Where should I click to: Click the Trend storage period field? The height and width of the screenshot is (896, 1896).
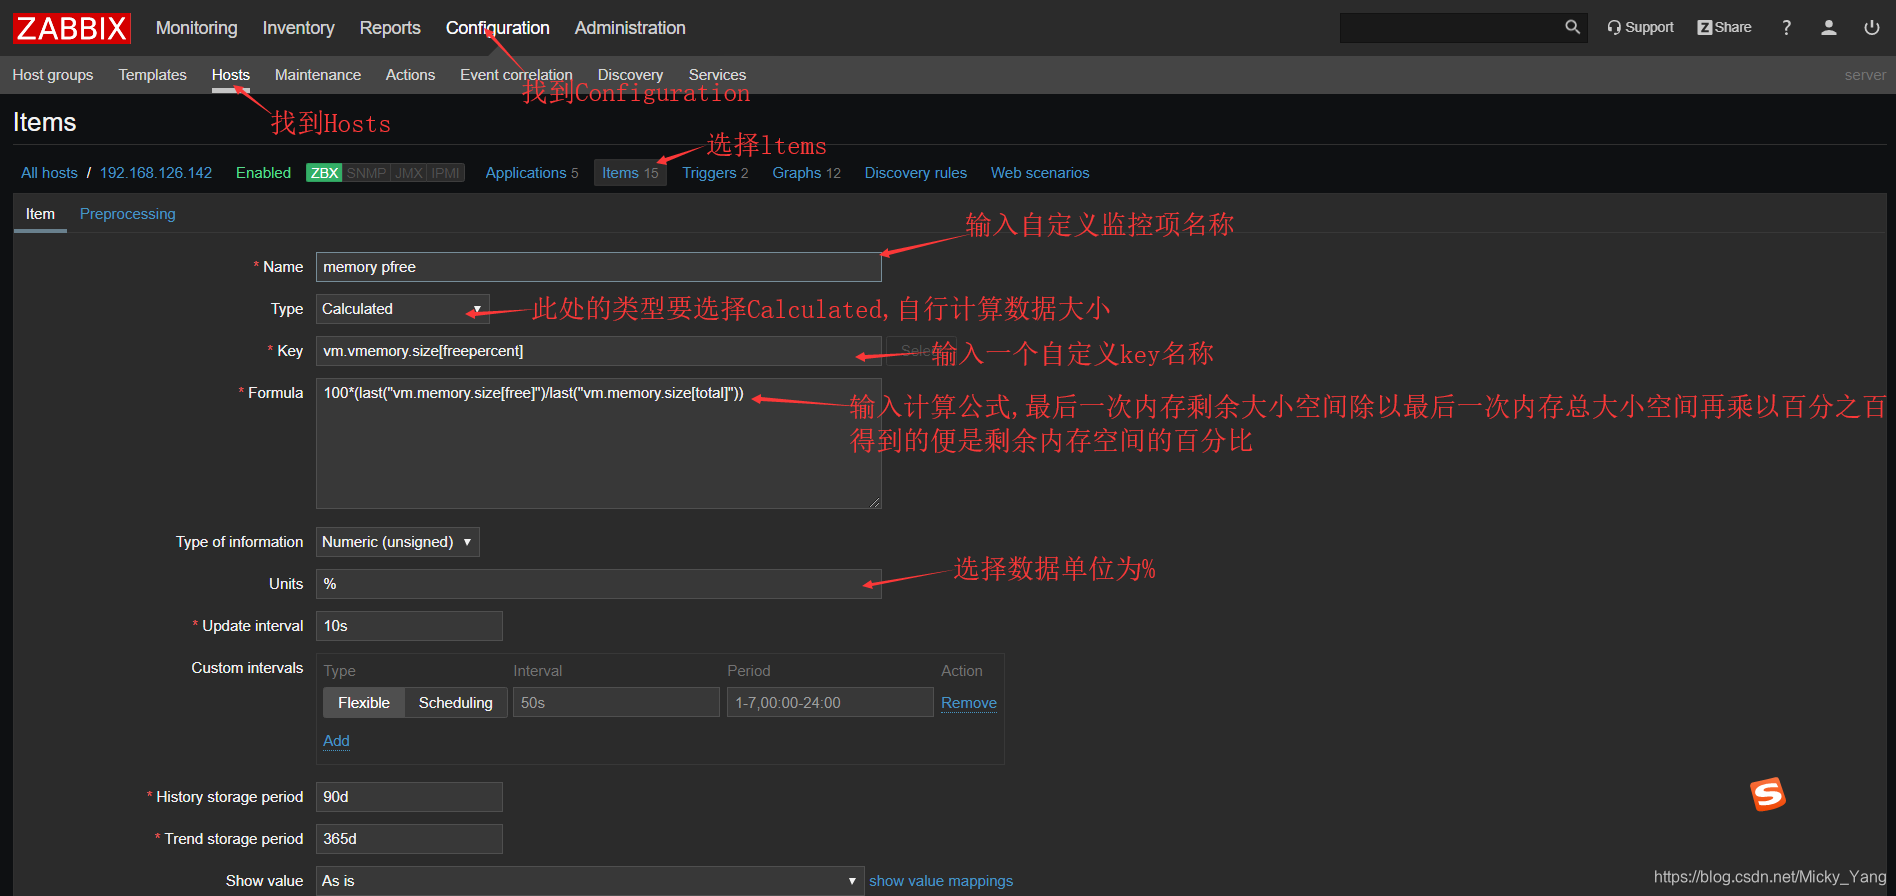[409, 839]
